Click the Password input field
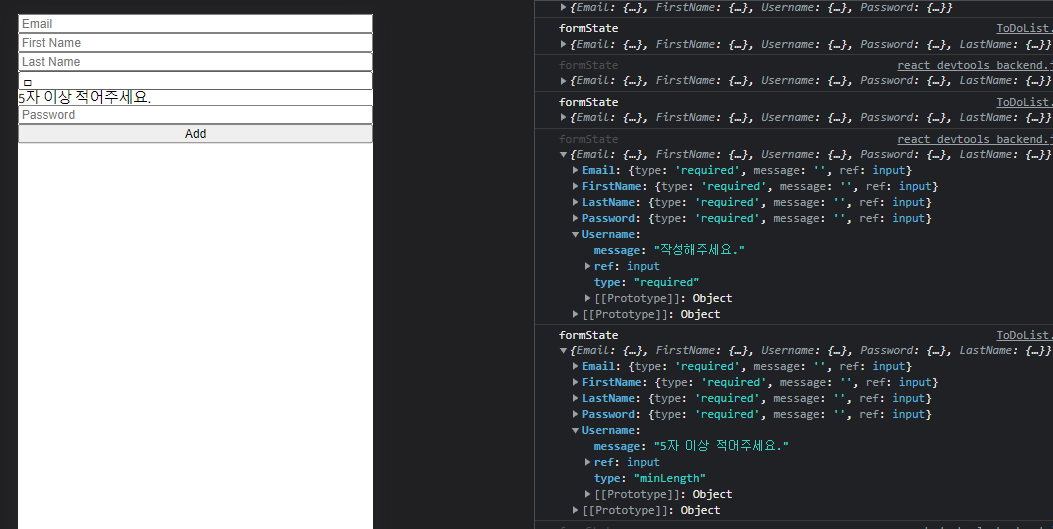Image resolution: width=1053 pixels, height=529 pixels. pyautogui.click(x=195, y=115)
